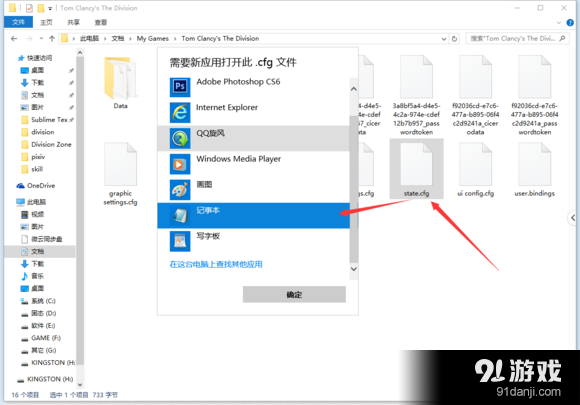Expand the ribbon with the chevron

[559, 23]
